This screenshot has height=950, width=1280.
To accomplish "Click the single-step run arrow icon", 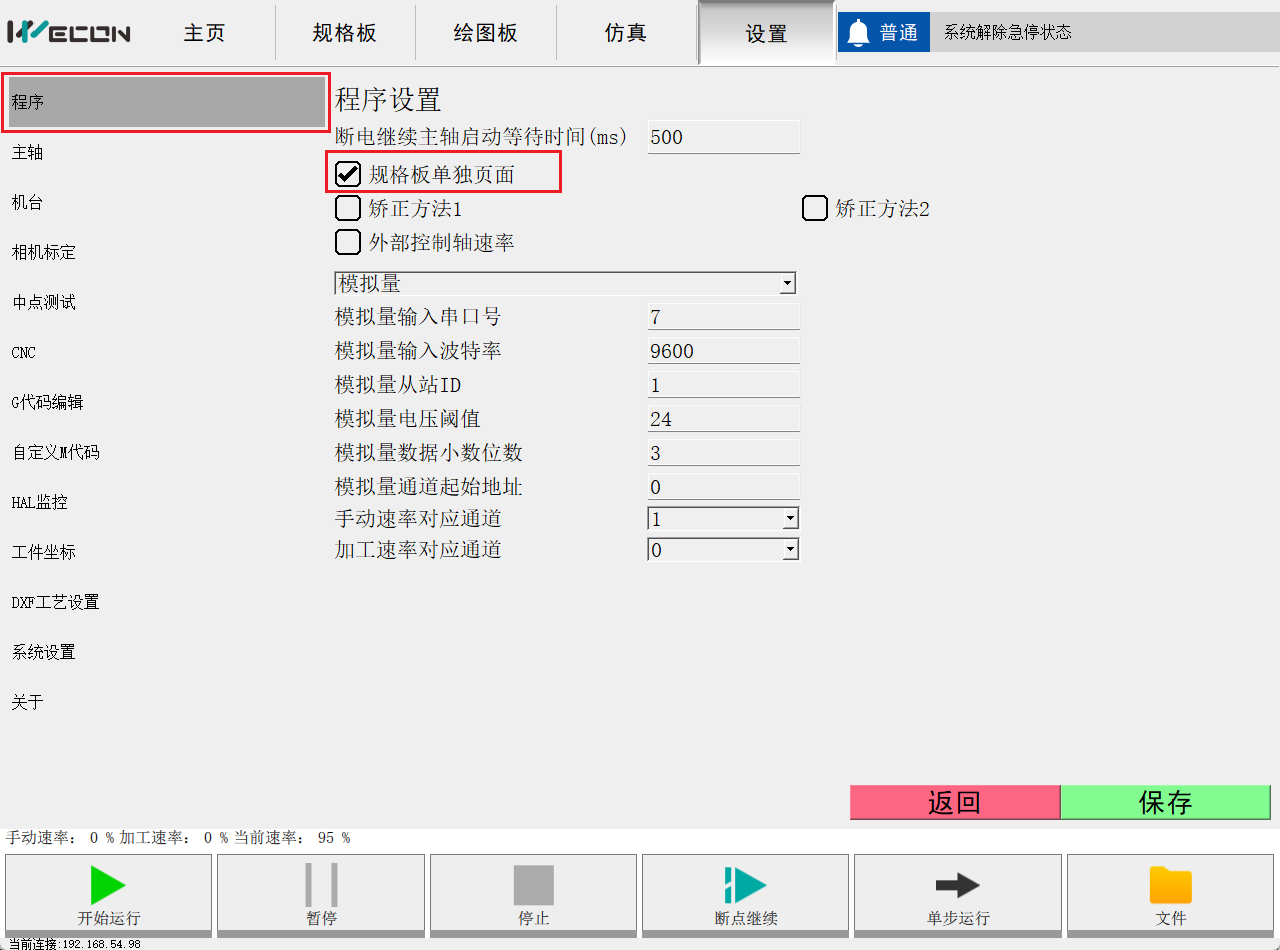I will point(957,885).
